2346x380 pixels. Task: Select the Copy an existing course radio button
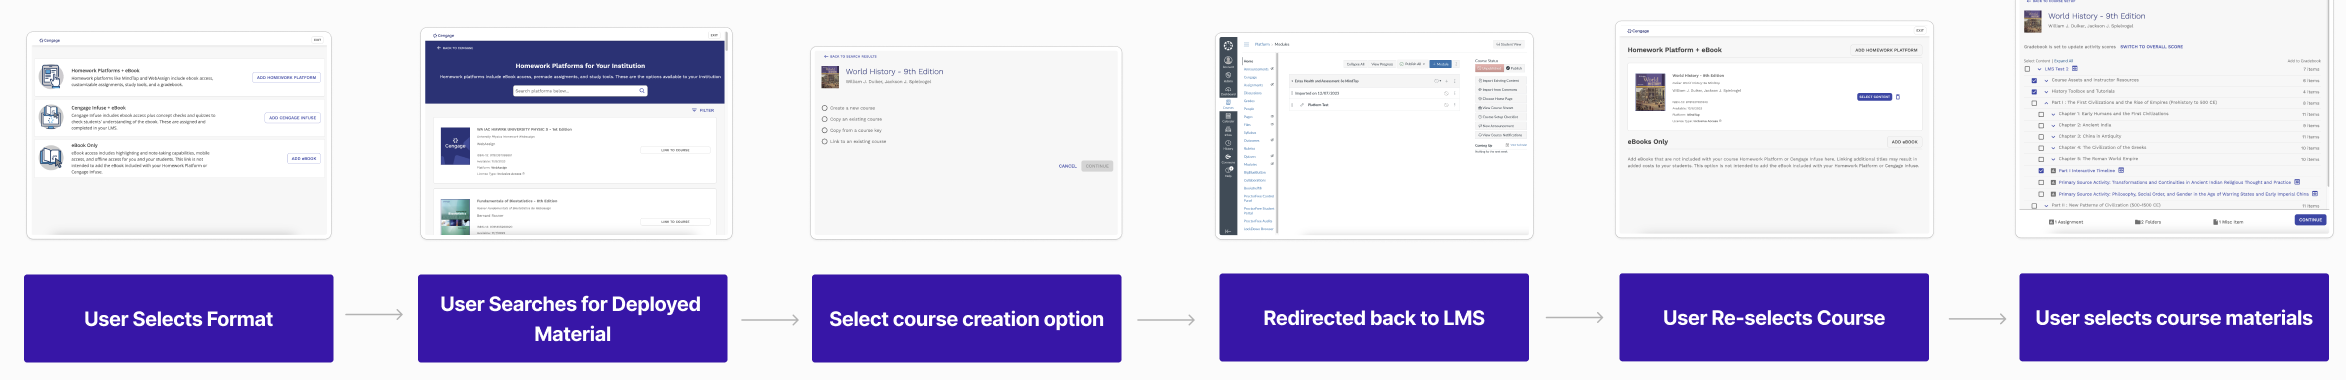(x=825, y=119)
